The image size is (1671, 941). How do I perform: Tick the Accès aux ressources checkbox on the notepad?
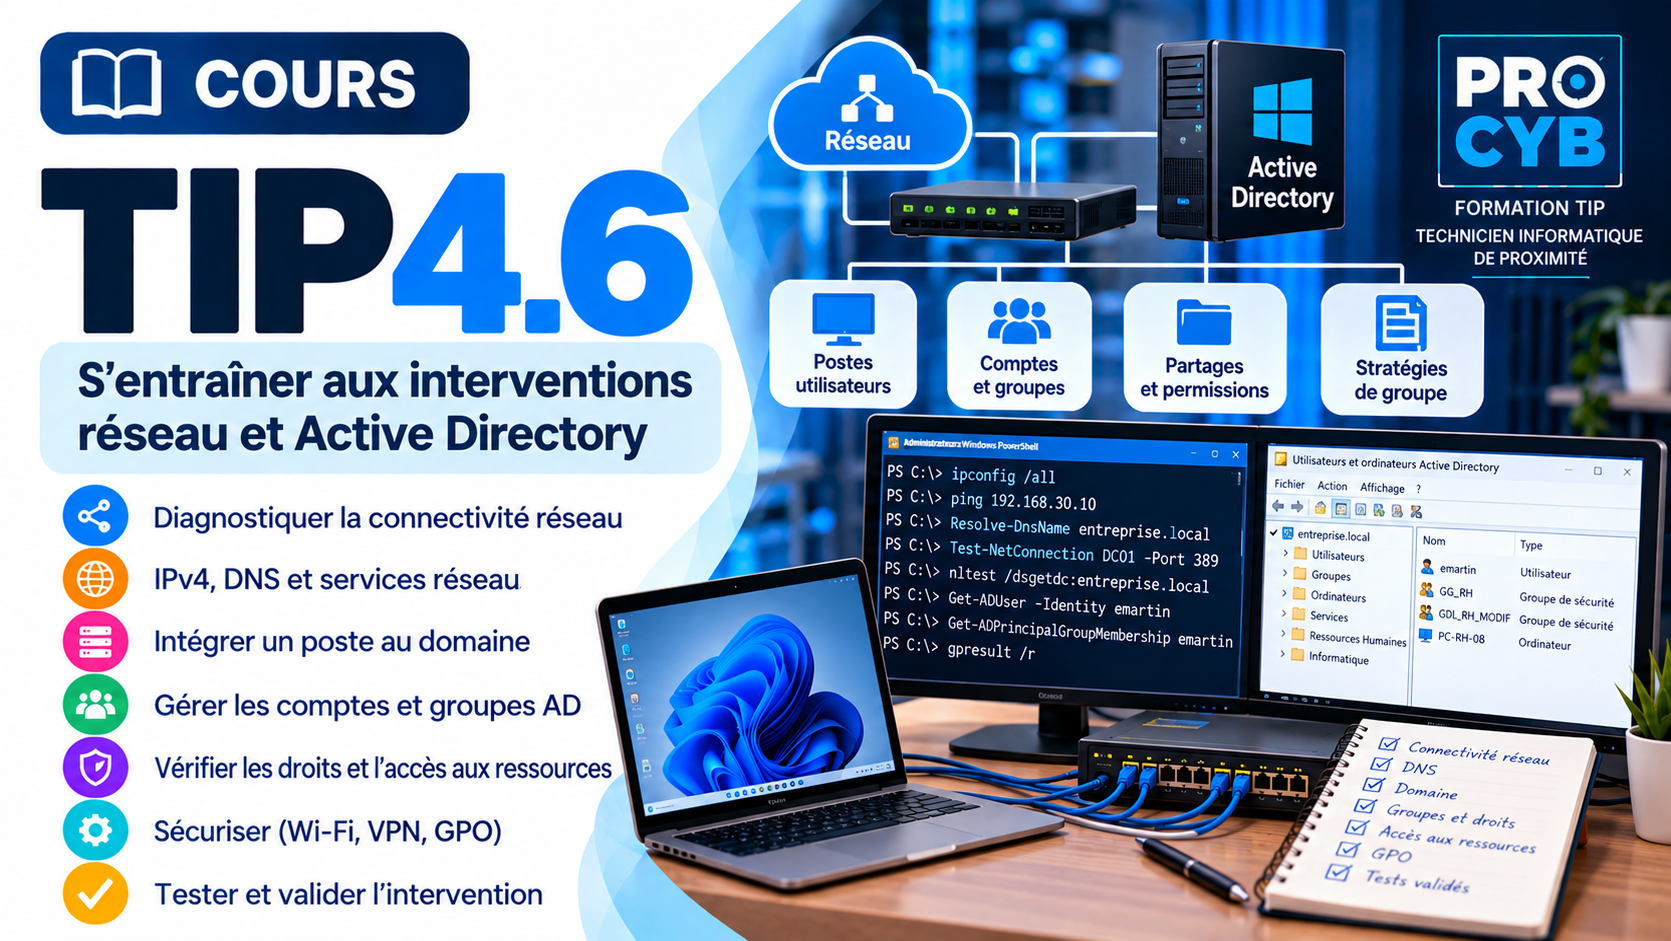click(1356, 827)
